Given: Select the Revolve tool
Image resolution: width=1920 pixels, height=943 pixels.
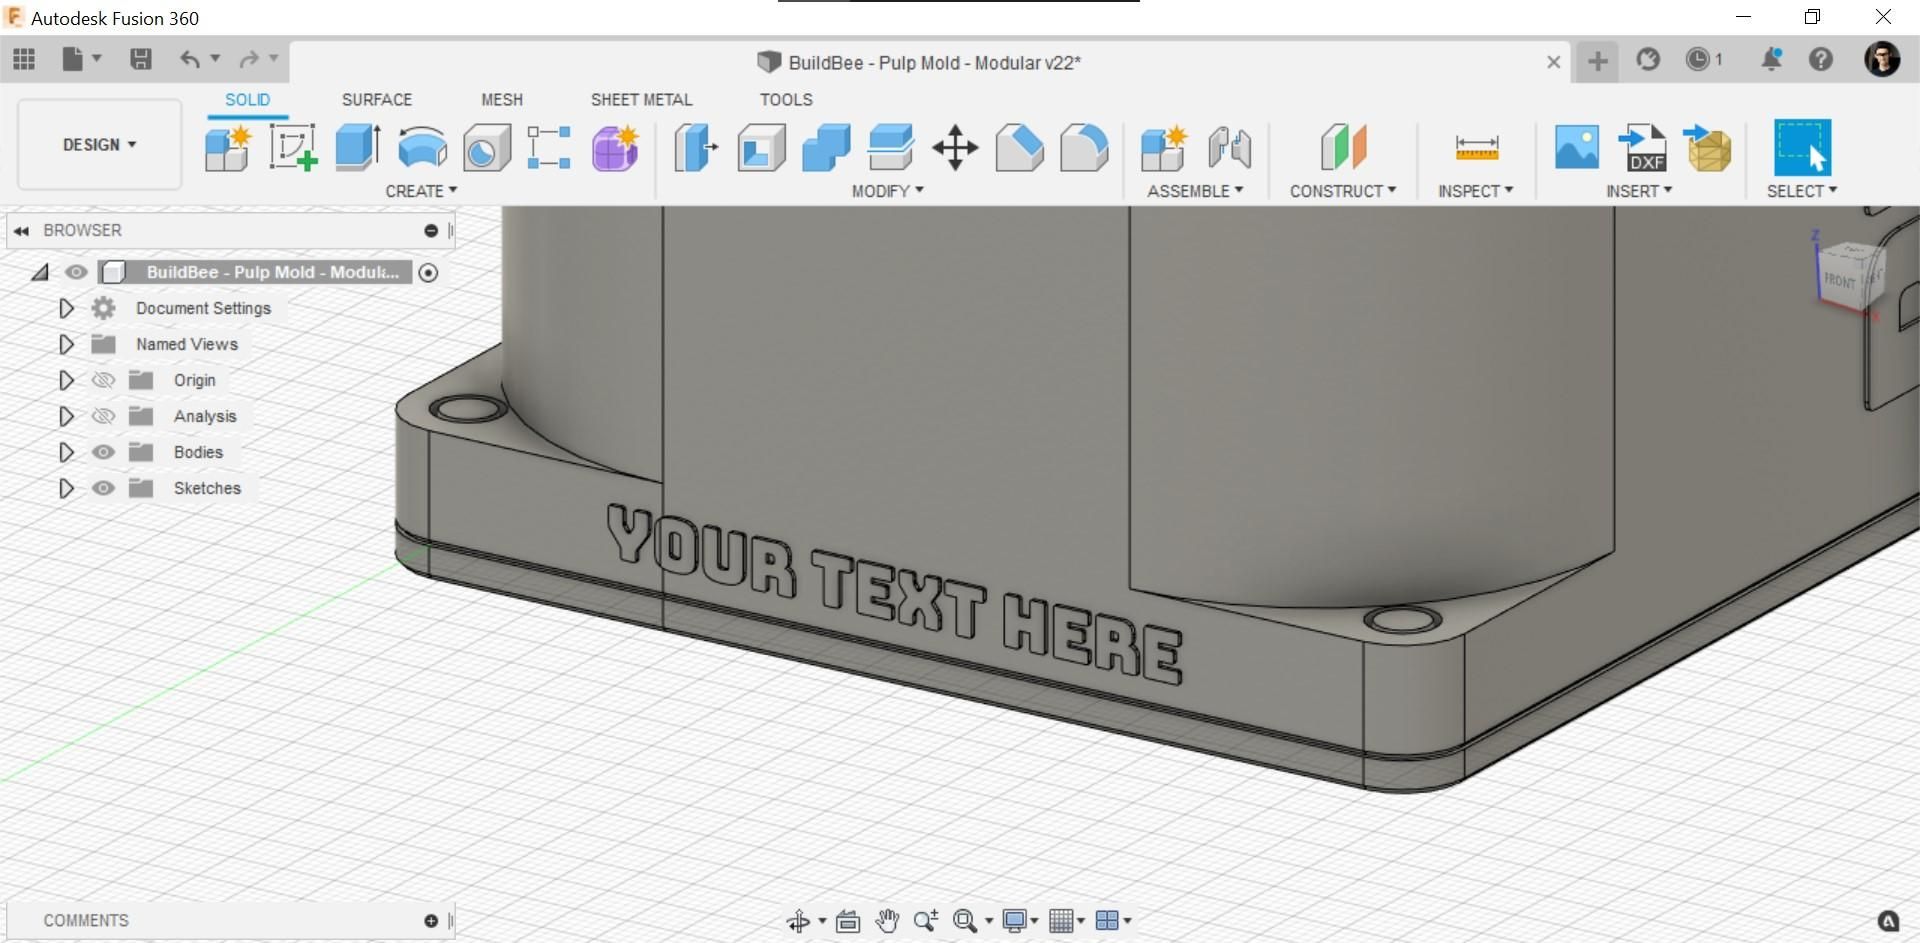Looking at the screenshot, I should click(421, 147).
